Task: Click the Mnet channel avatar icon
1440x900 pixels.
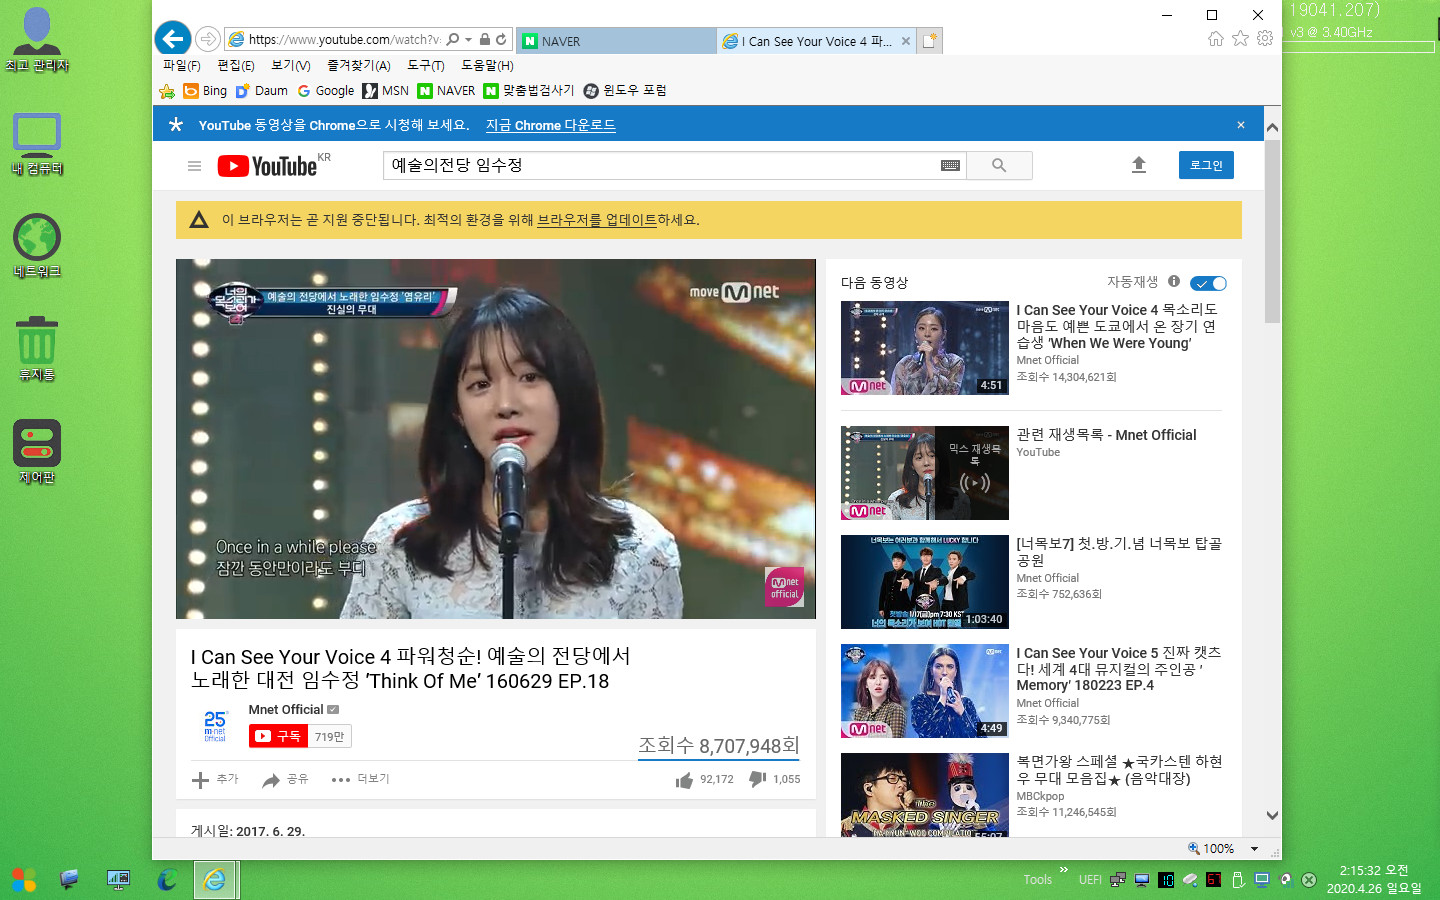Action: click(215, 725)
